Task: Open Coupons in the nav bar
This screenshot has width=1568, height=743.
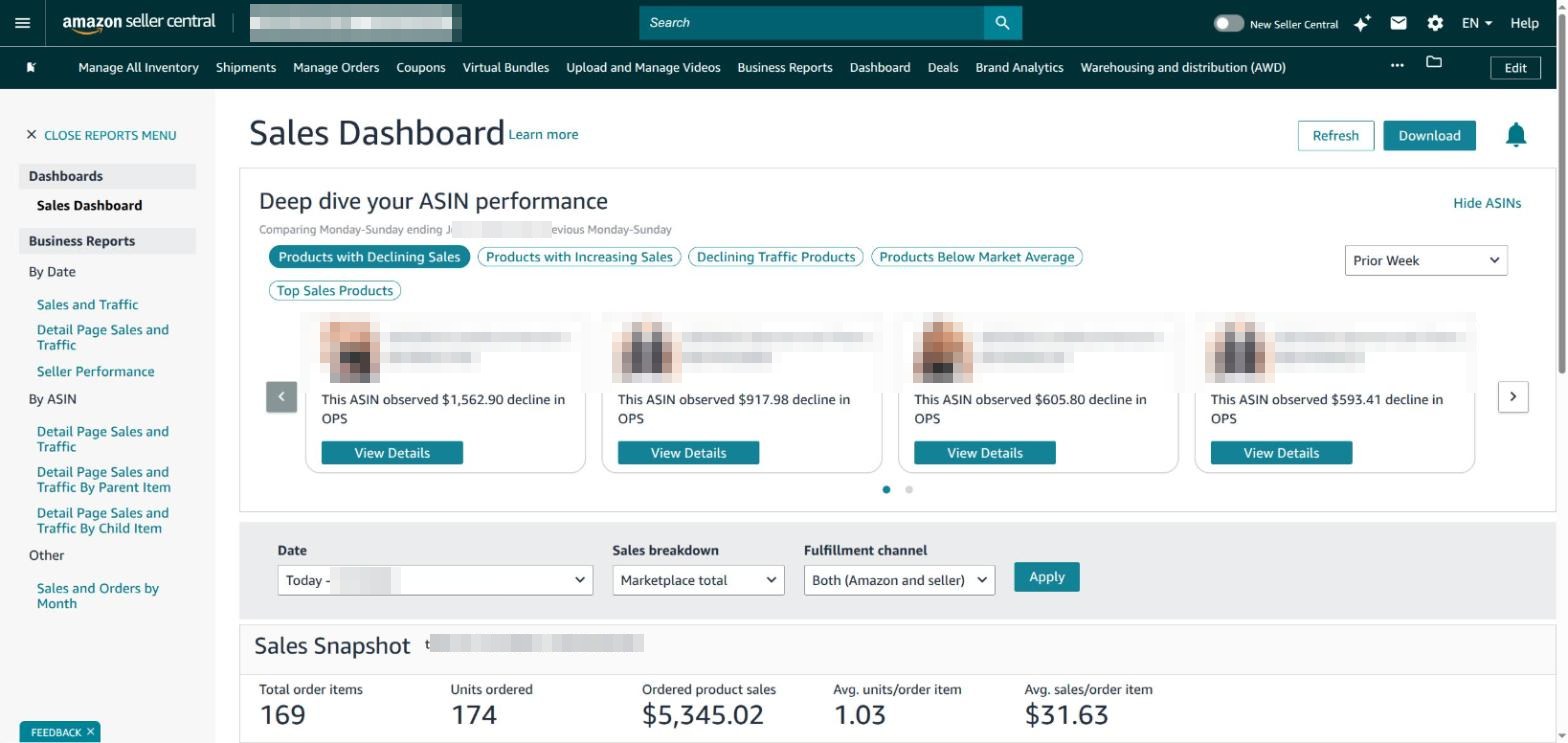Action: click(421, 67)
